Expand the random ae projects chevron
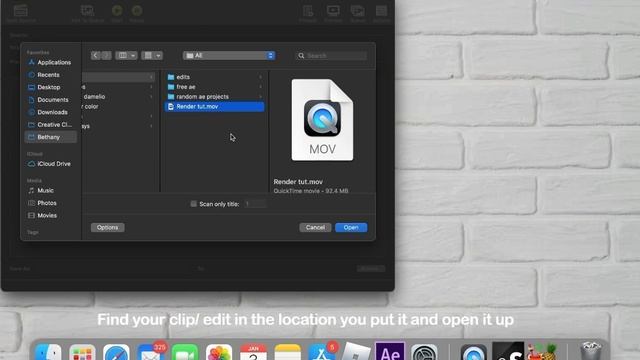 pyautogui.click(x=260, y=97)
